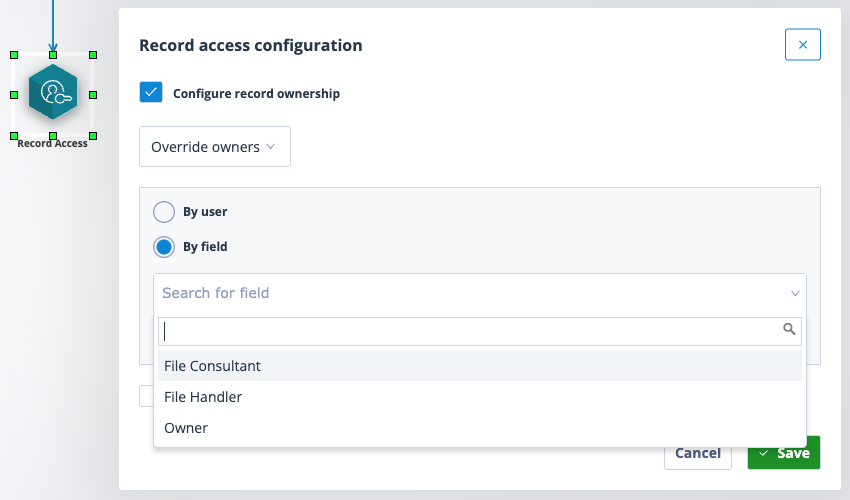Open the Override owners dropdown
The height and width of the screenshot is (500, 850).
pos(215,146)
